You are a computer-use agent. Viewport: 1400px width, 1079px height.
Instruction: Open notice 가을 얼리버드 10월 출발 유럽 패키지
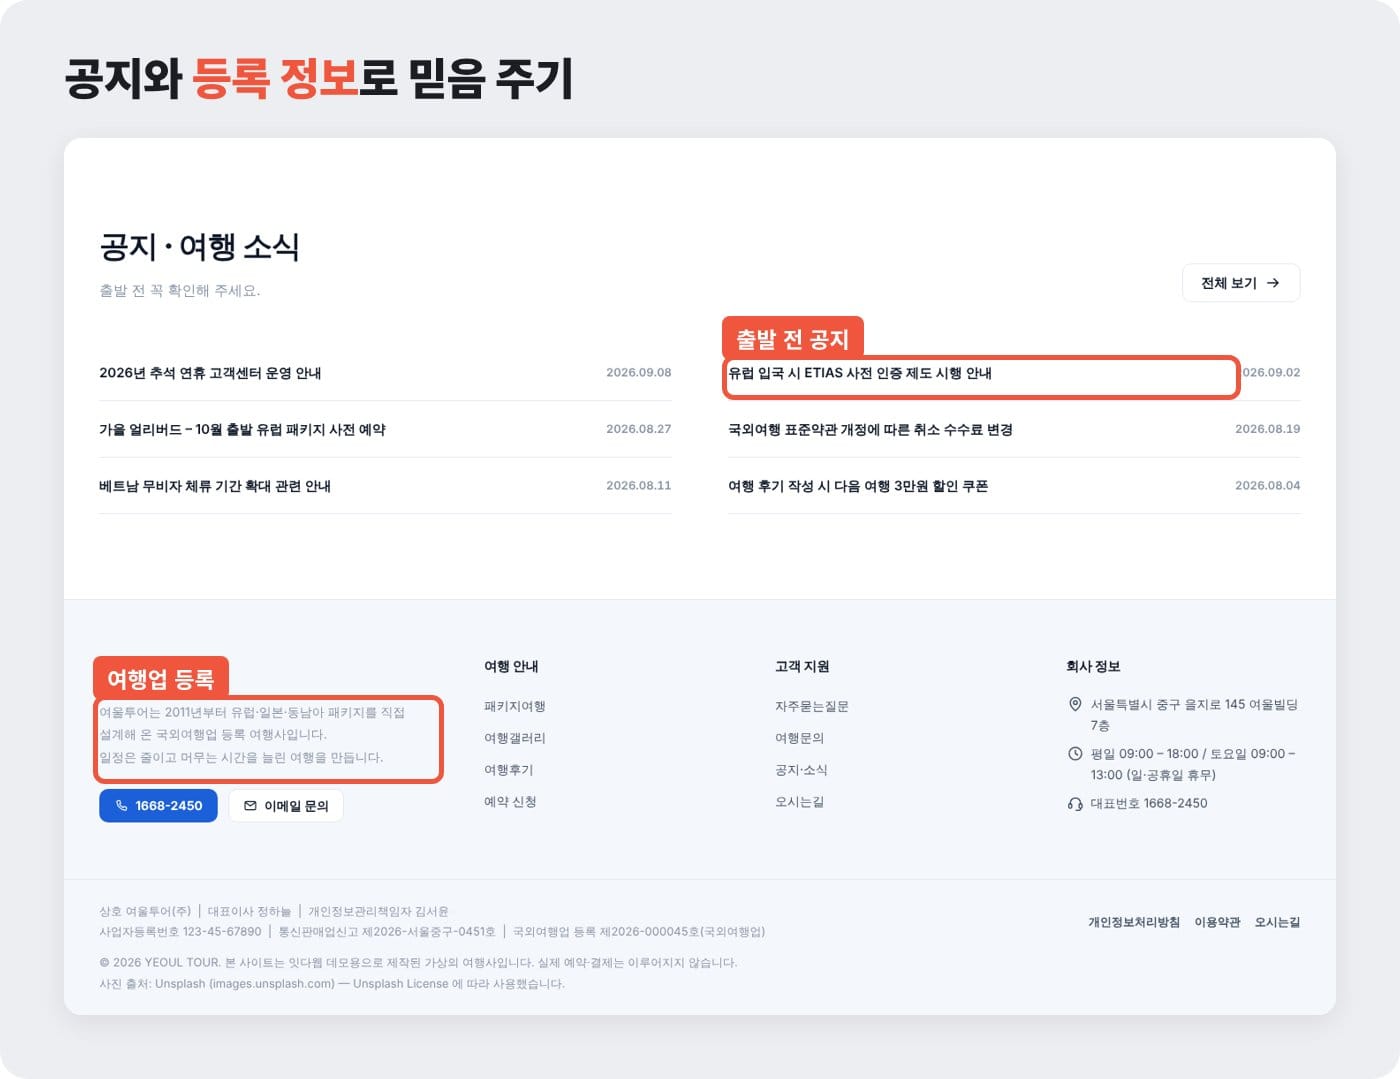tap(242, 429)
